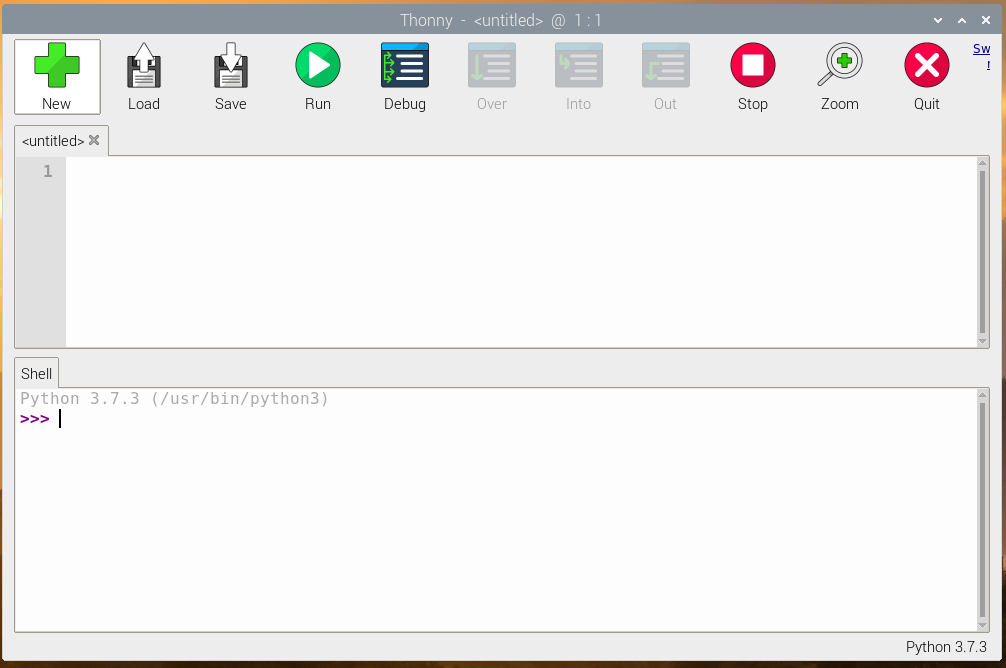Viewport: 1006px width, 668px height.
Task: Close the Thonny window
Action: click(986, 21)
